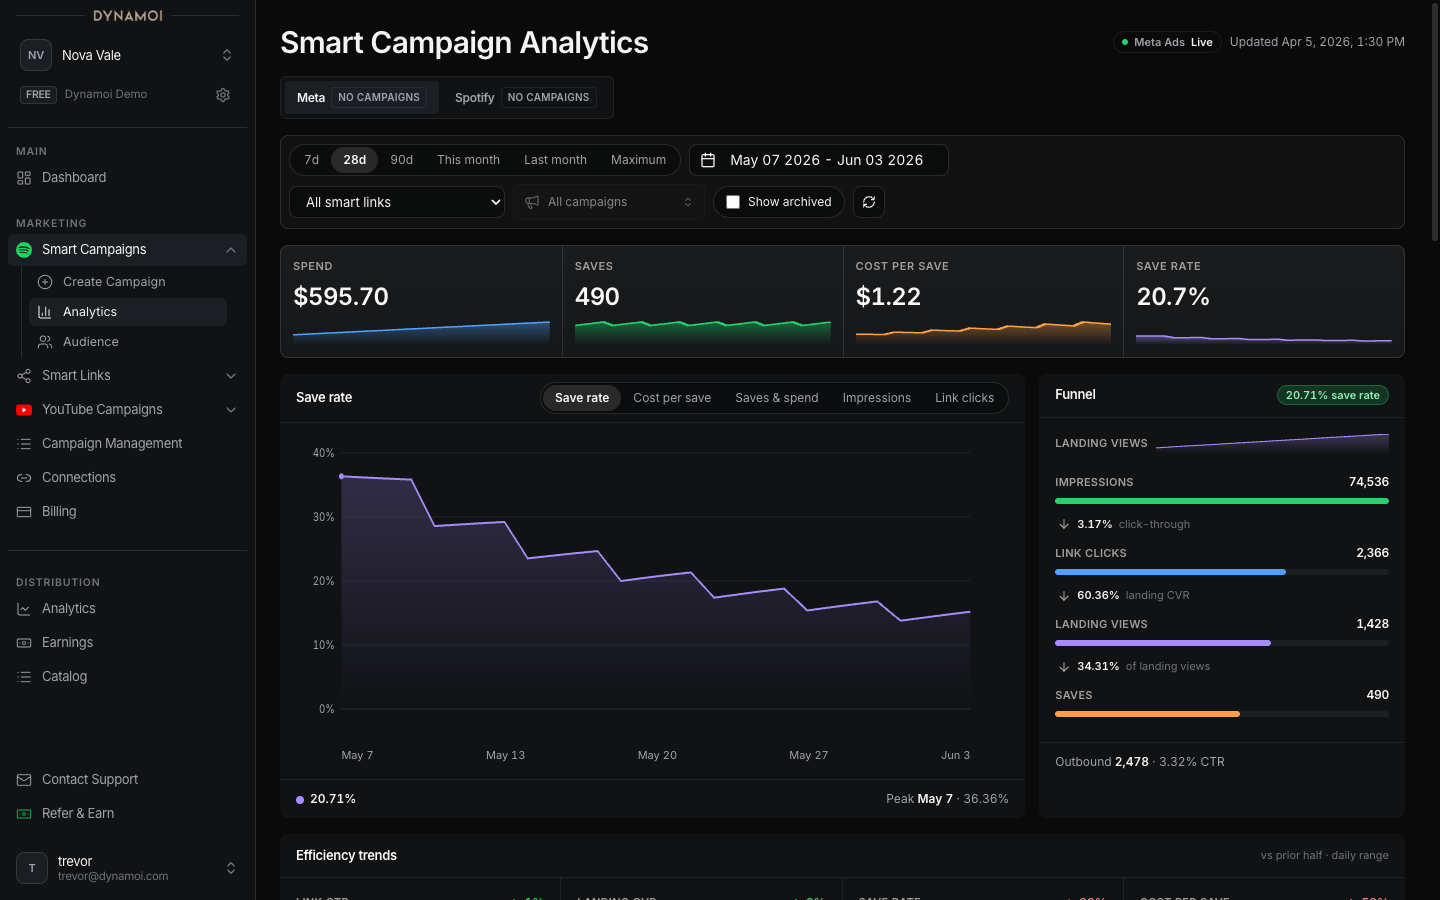
Task: Click the Catalog list icon
Action: pyautogui.click(x=24, y=677)
